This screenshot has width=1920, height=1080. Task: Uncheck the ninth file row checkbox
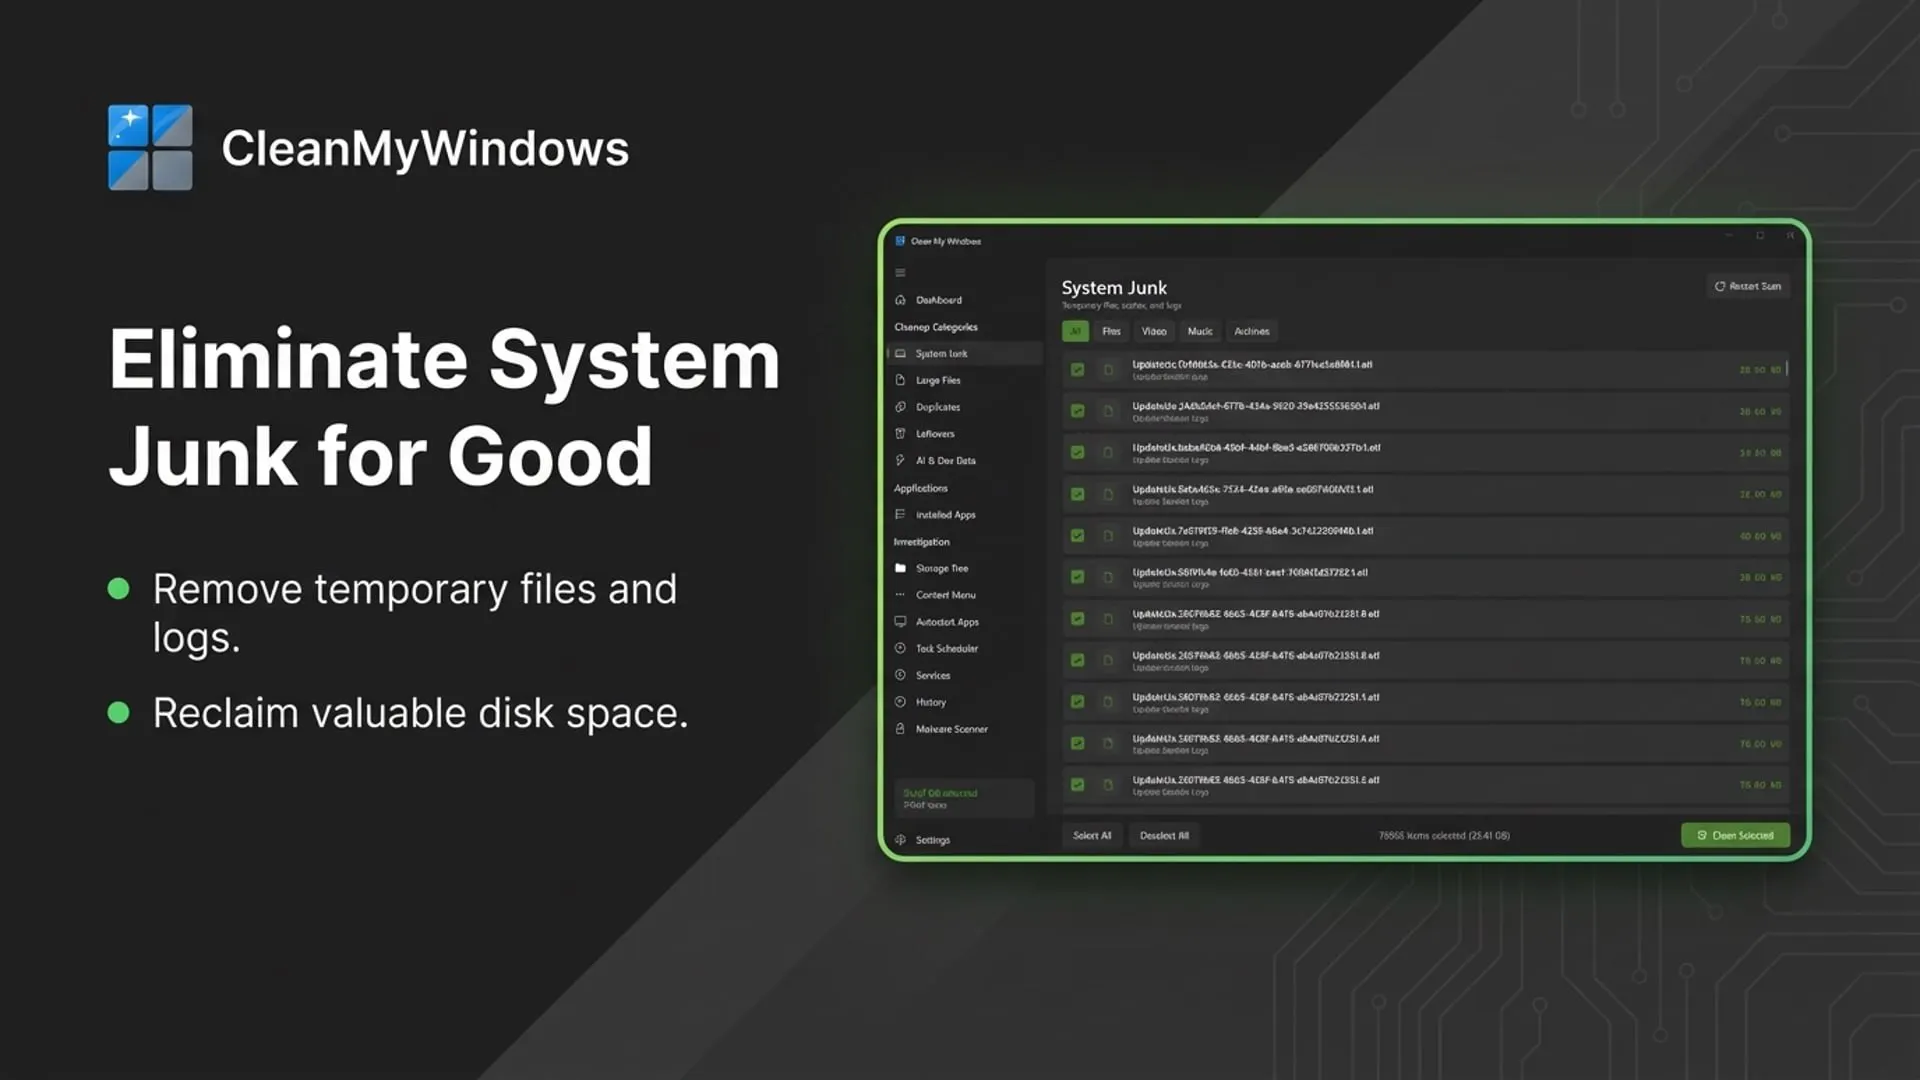click(1077, 702)
